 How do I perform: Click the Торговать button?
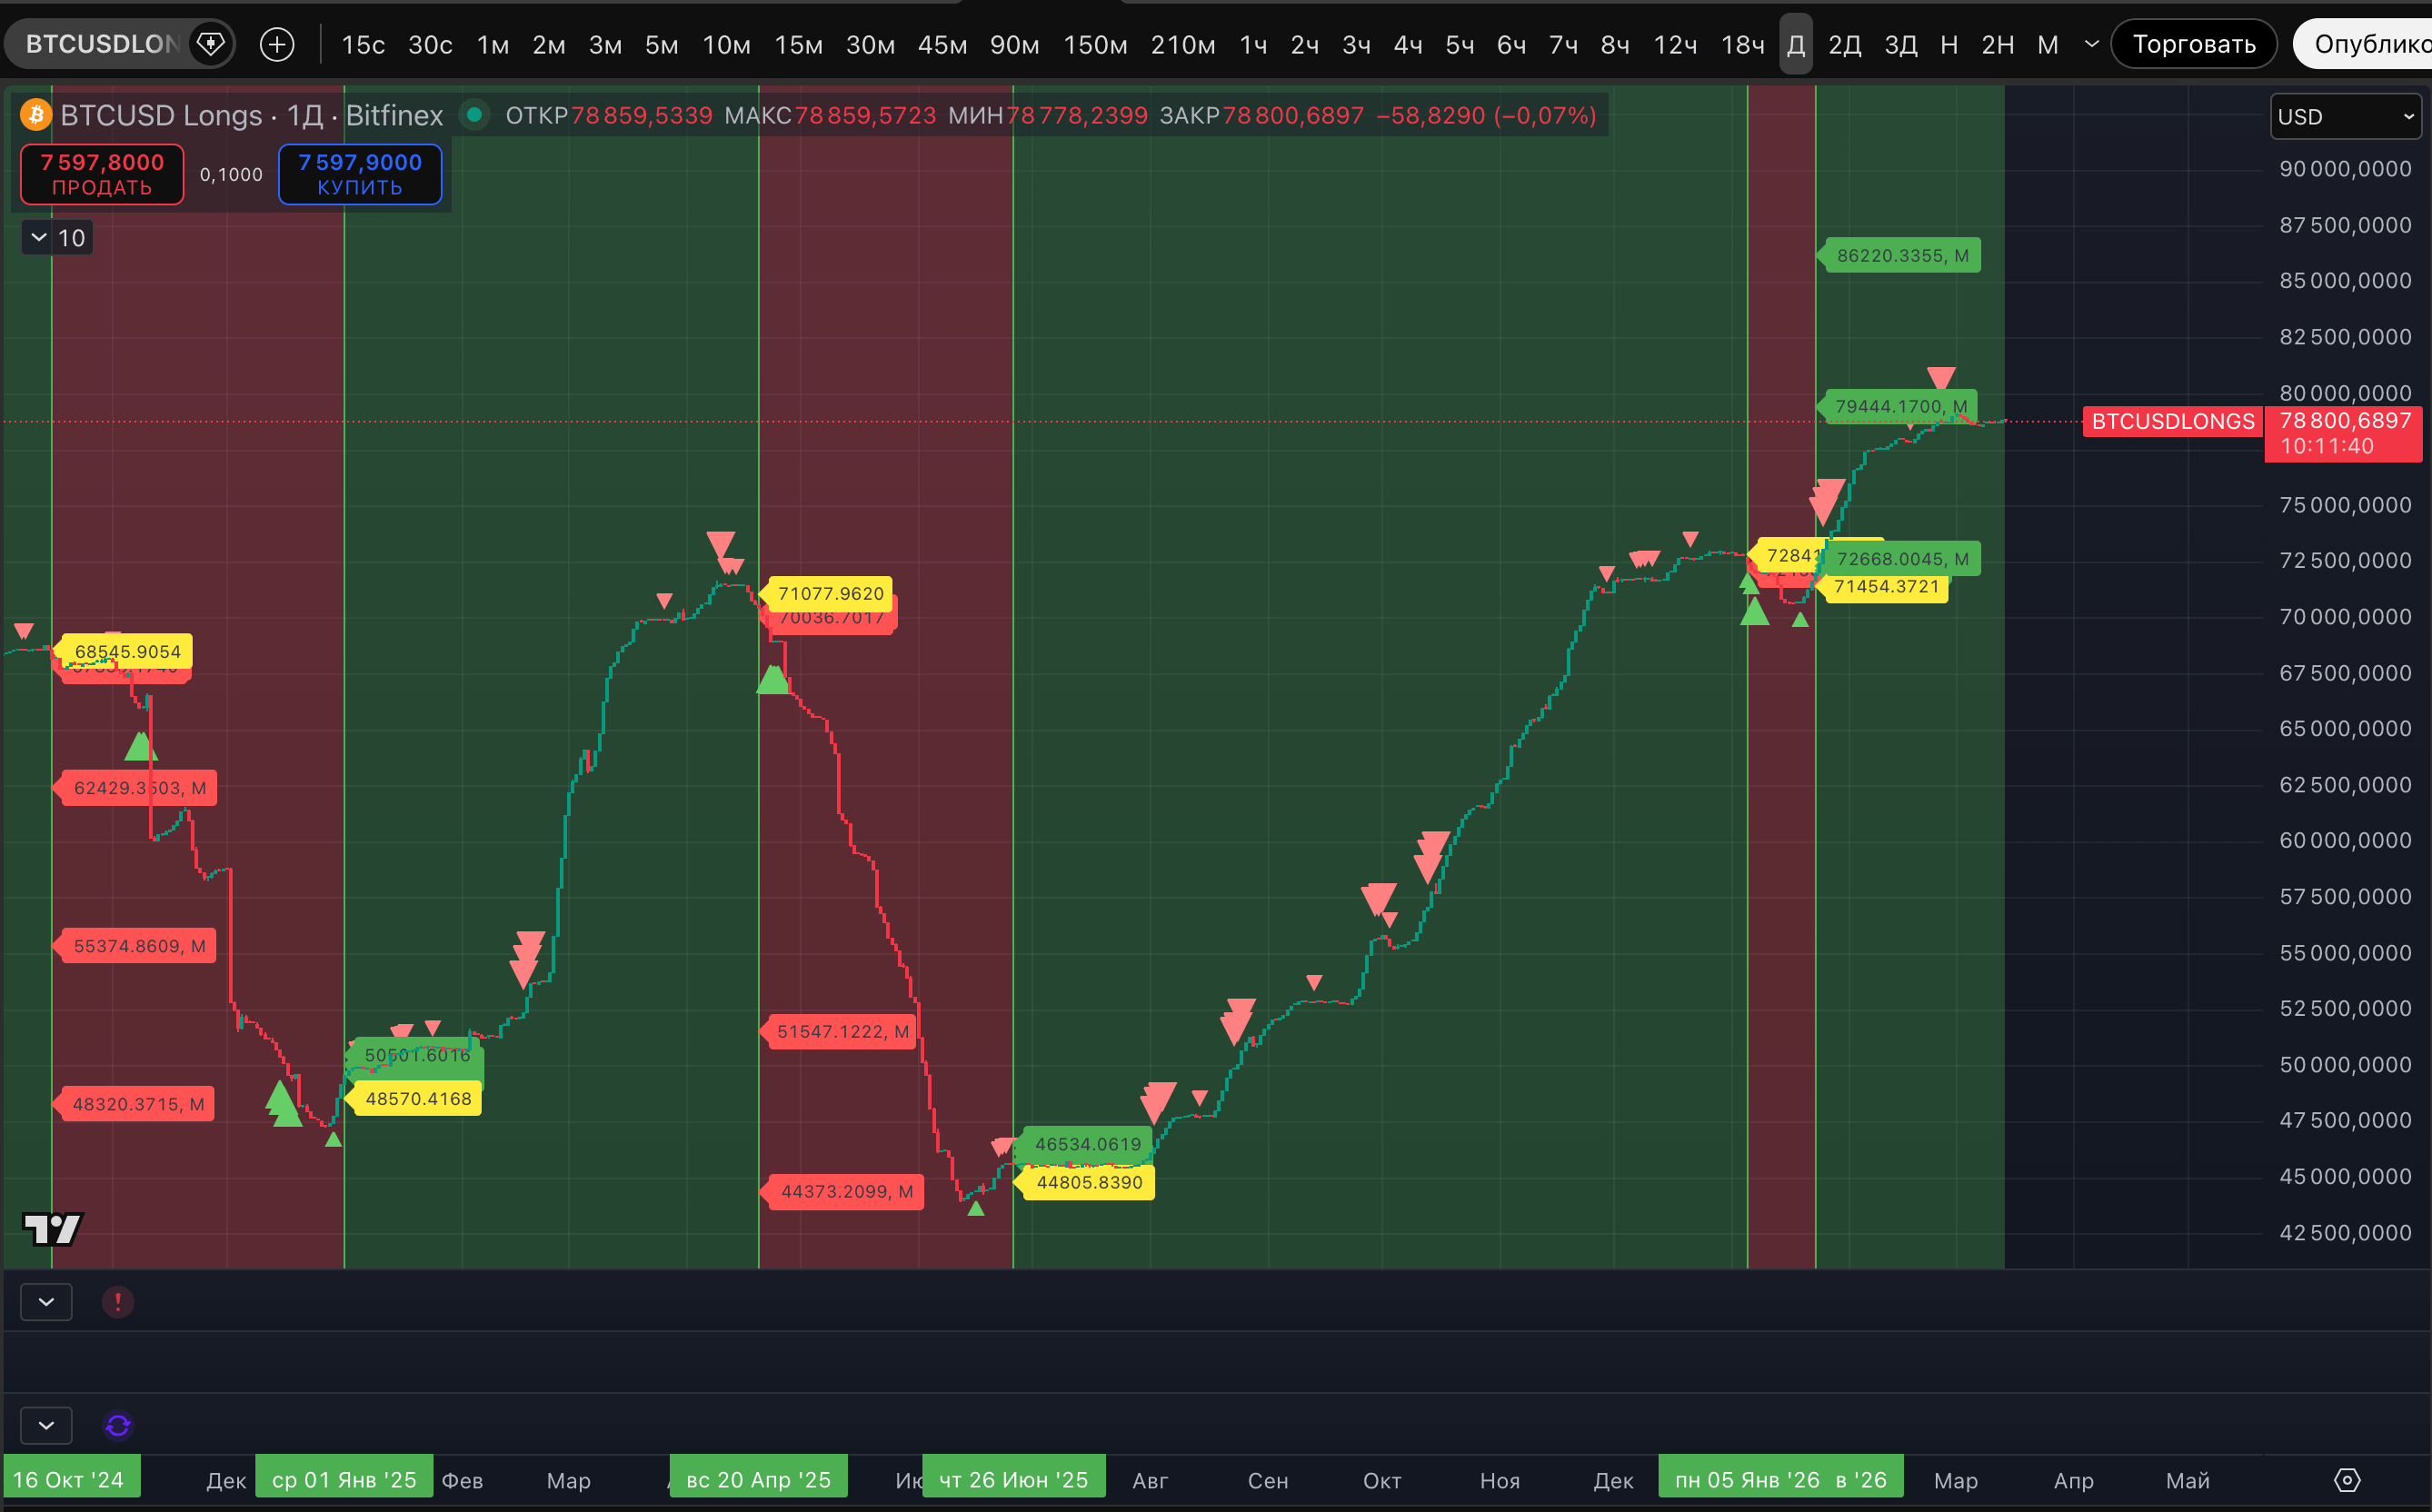2194,44
